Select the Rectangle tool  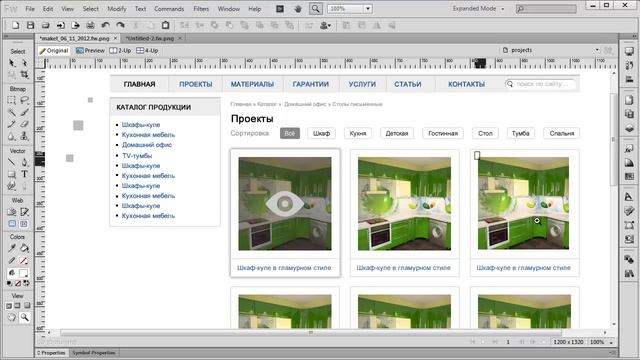click(x=12, y=174)
